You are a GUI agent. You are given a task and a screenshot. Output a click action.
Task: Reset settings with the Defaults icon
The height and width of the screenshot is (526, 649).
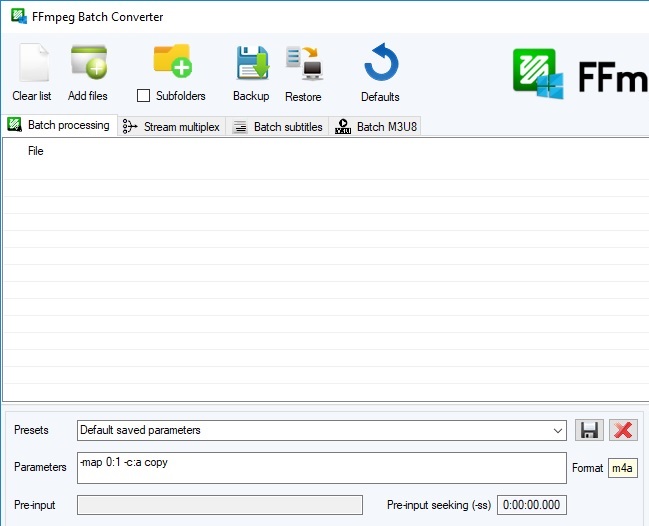coord(381,62)
